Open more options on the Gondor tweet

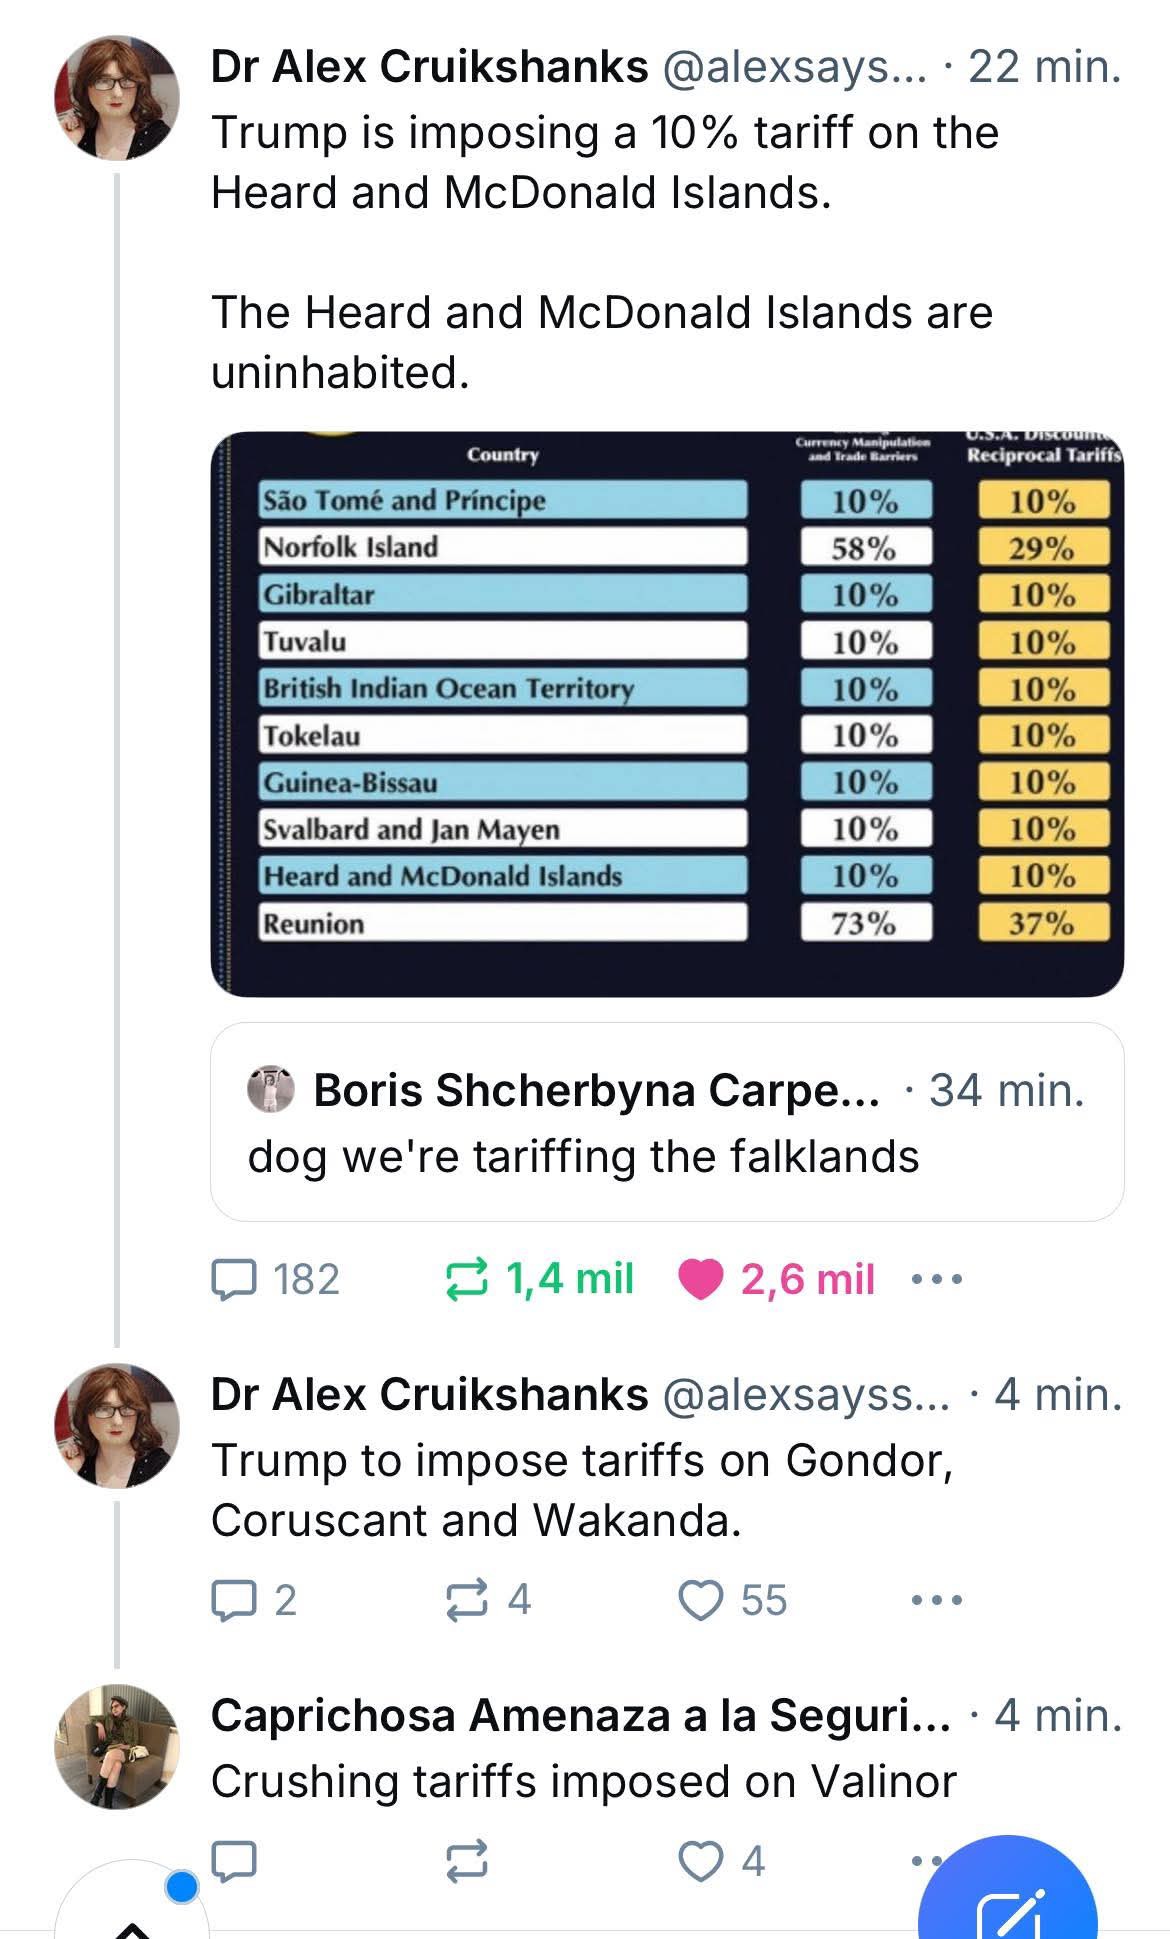[x=937, y=1600]
